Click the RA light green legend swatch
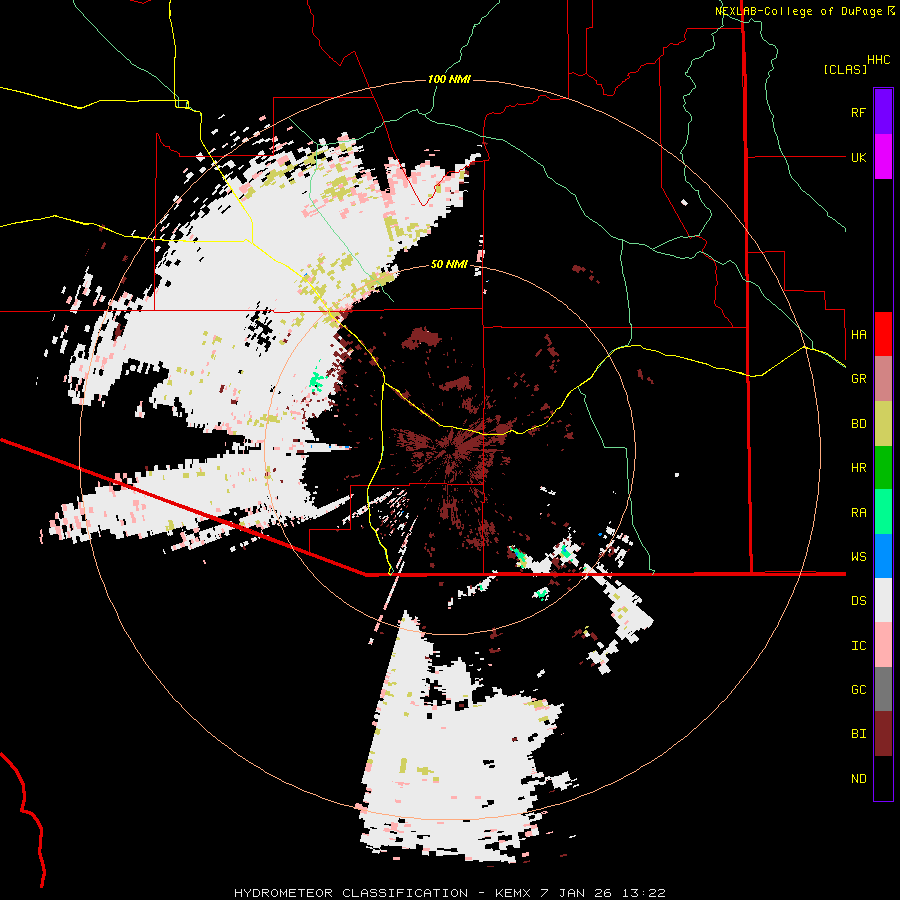Image resolution: width=900 pixels, height=900 pixels. pyautogui.click(x=883, y=512)
